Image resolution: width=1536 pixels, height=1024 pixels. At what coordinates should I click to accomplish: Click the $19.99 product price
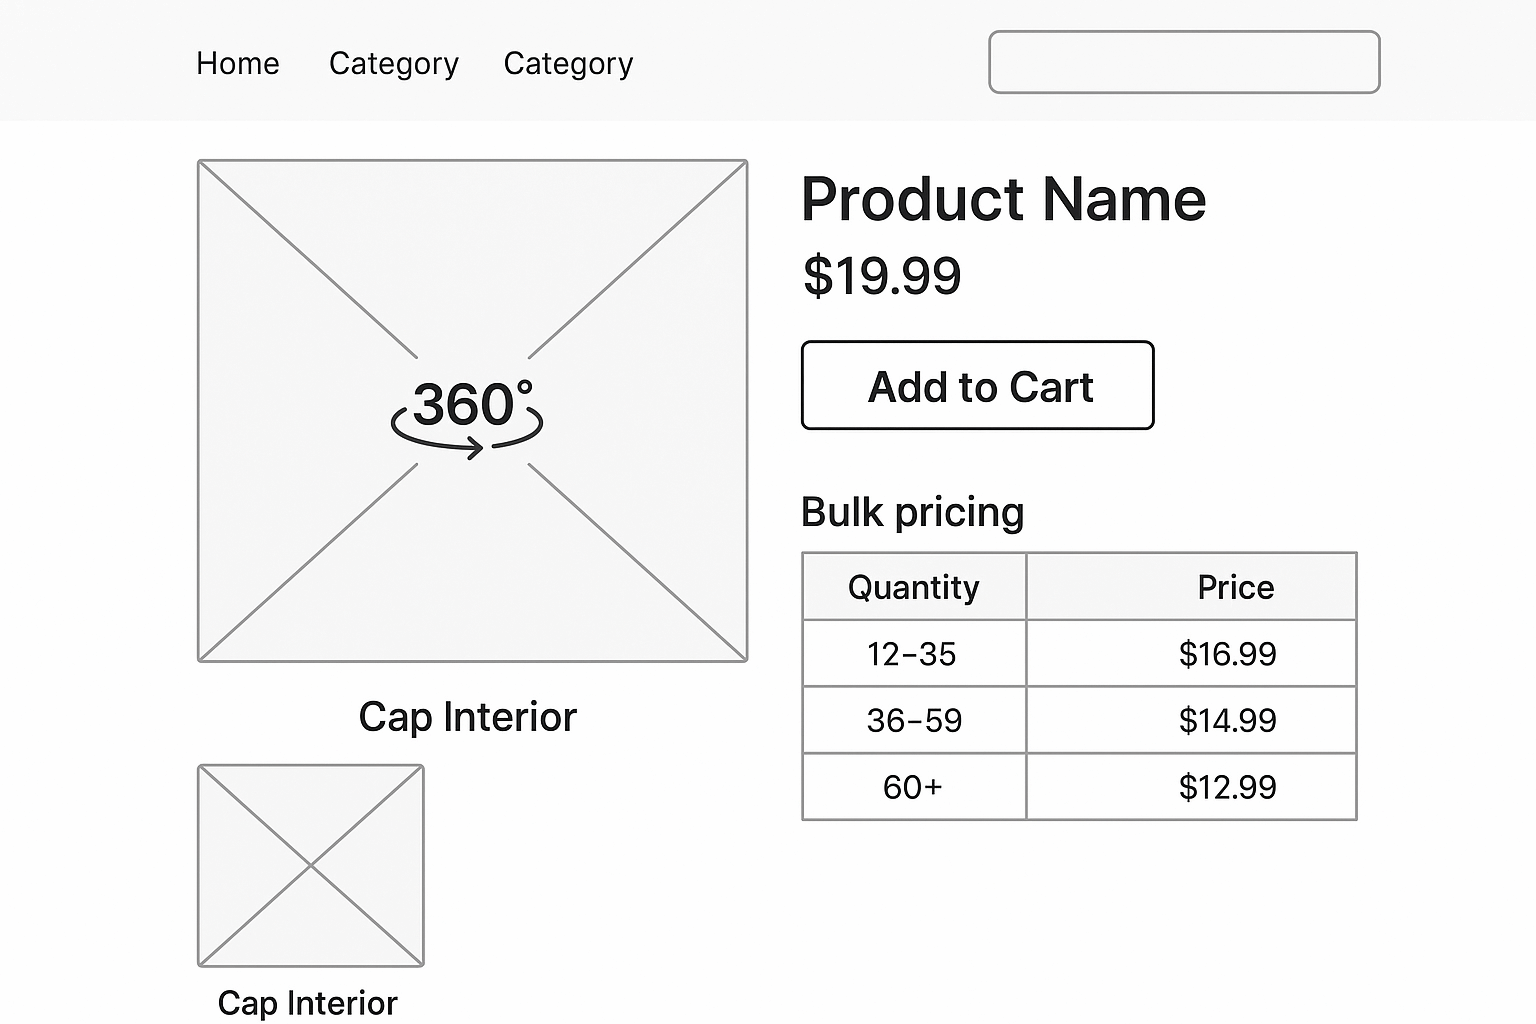[x=881, y=276]
